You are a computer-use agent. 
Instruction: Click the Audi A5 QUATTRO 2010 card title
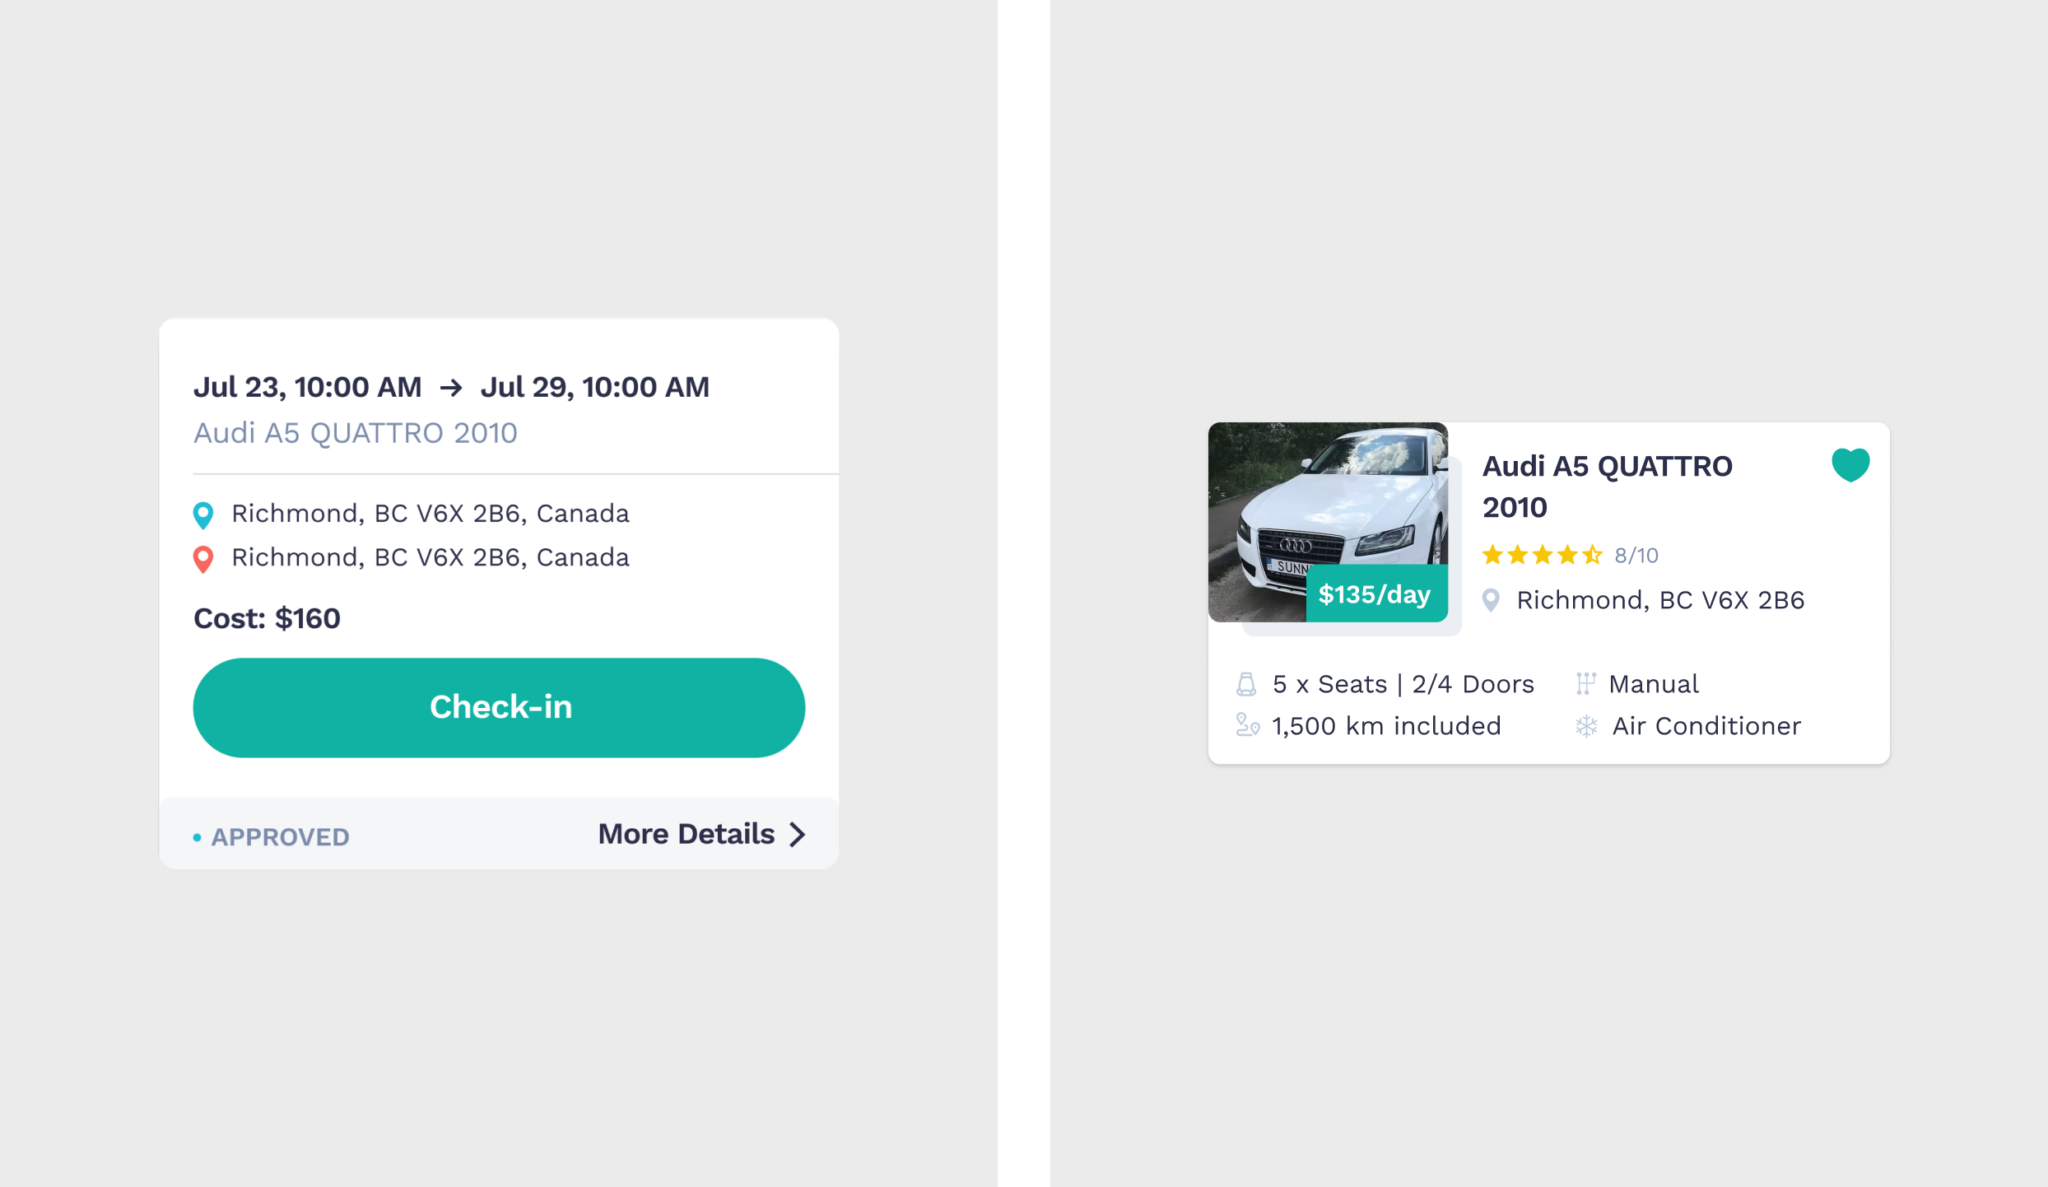click(1607, 487)
